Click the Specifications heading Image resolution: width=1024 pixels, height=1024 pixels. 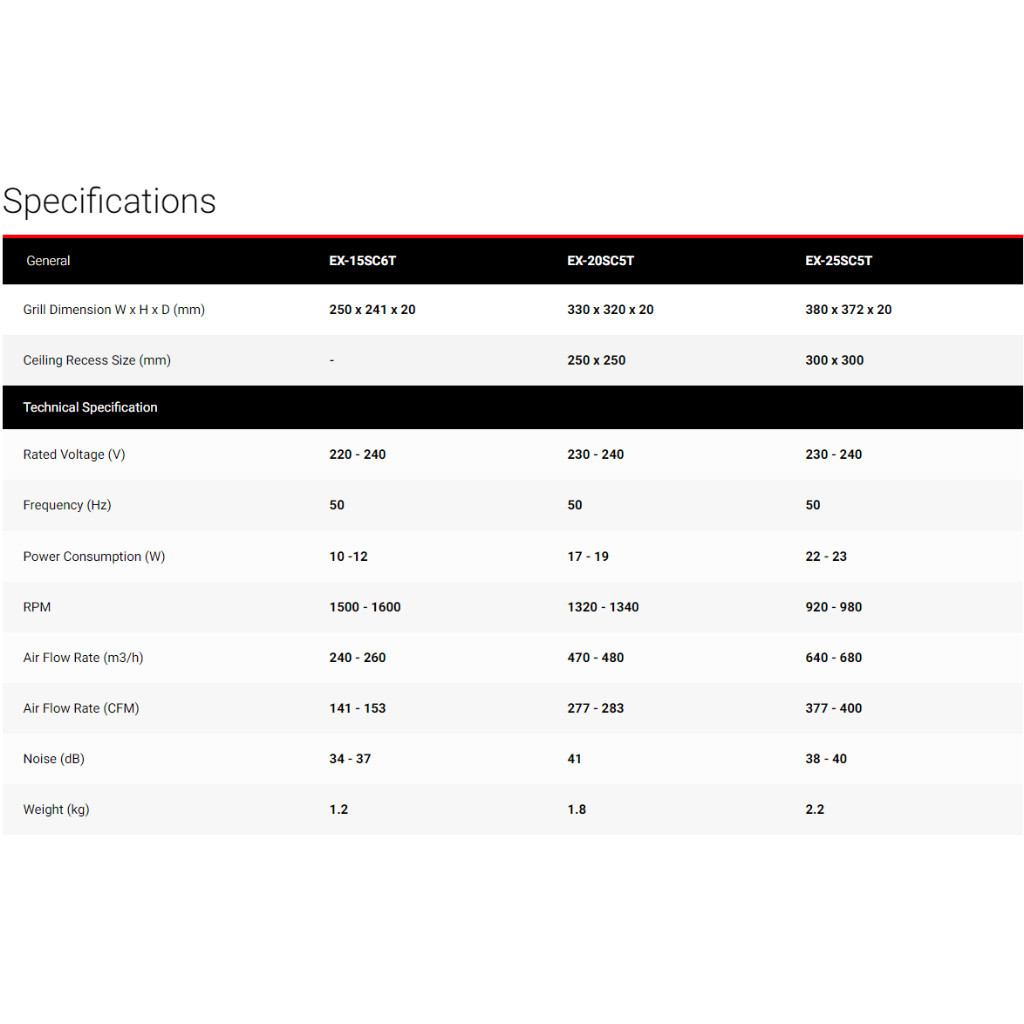(x=109, y=201)
